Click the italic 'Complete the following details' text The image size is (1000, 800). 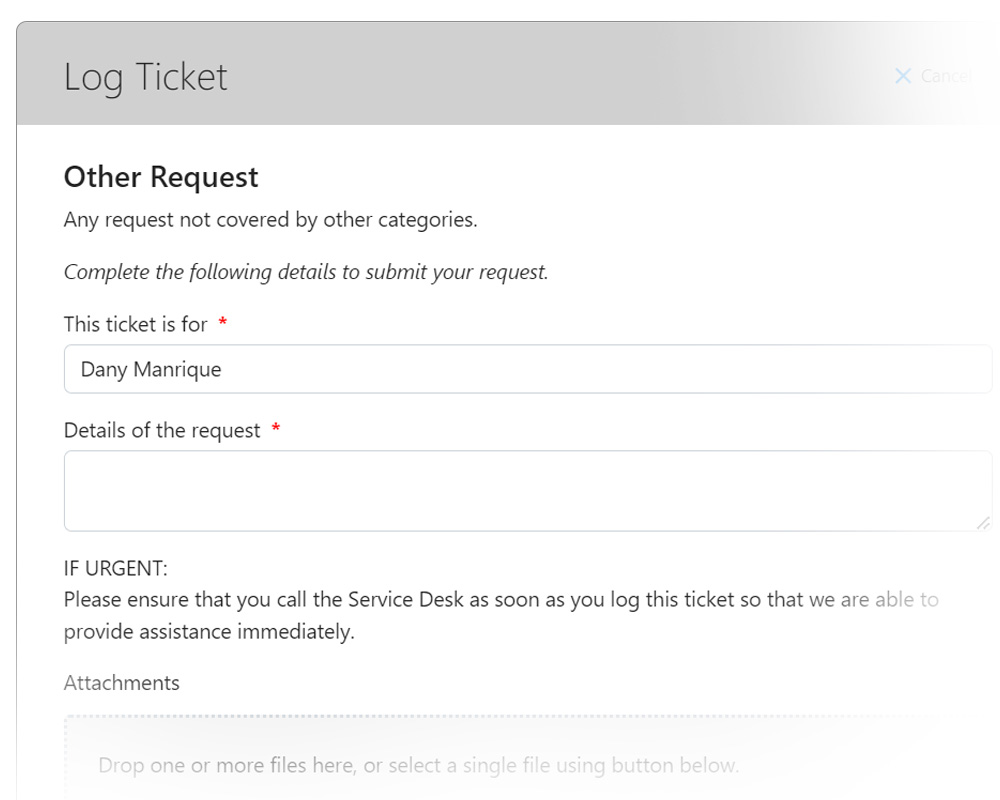[x=305, y=271]
